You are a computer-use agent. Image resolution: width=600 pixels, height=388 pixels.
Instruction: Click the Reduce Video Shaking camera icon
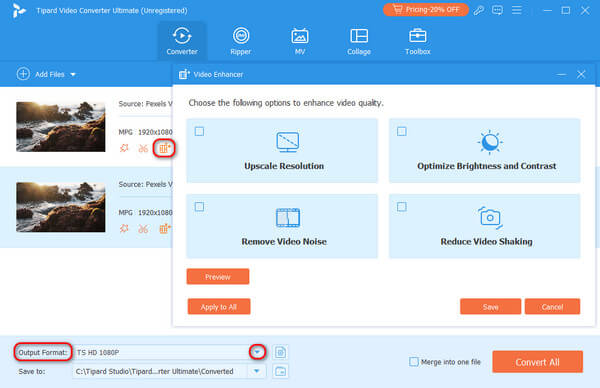click(x=490, y=218)
